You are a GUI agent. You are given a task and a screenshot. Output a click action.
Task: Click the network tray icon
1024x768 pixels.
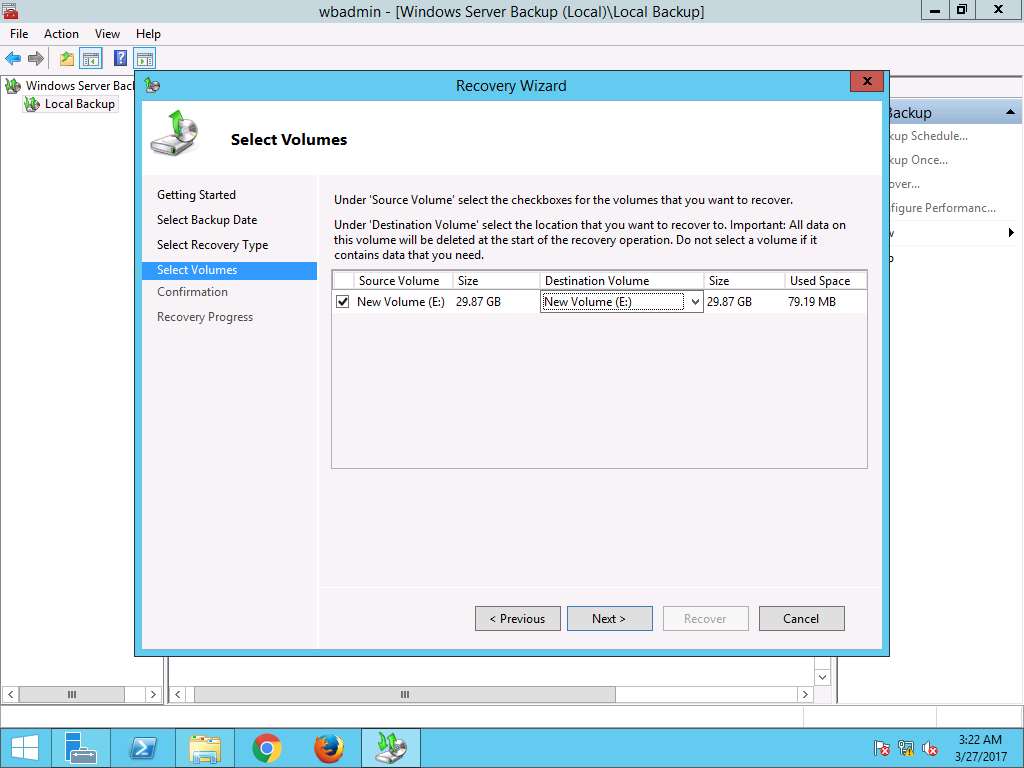(906, 748)
